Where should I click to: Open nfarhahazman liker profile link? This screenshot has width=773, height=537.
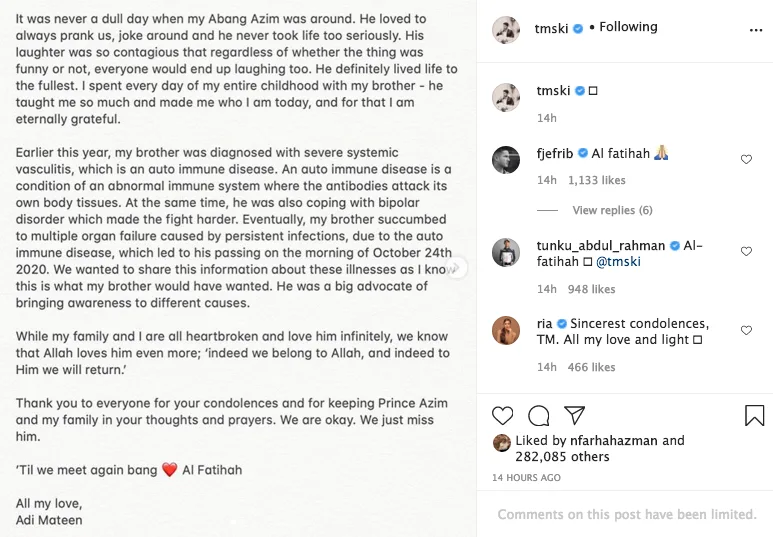[x=614, y=441]
